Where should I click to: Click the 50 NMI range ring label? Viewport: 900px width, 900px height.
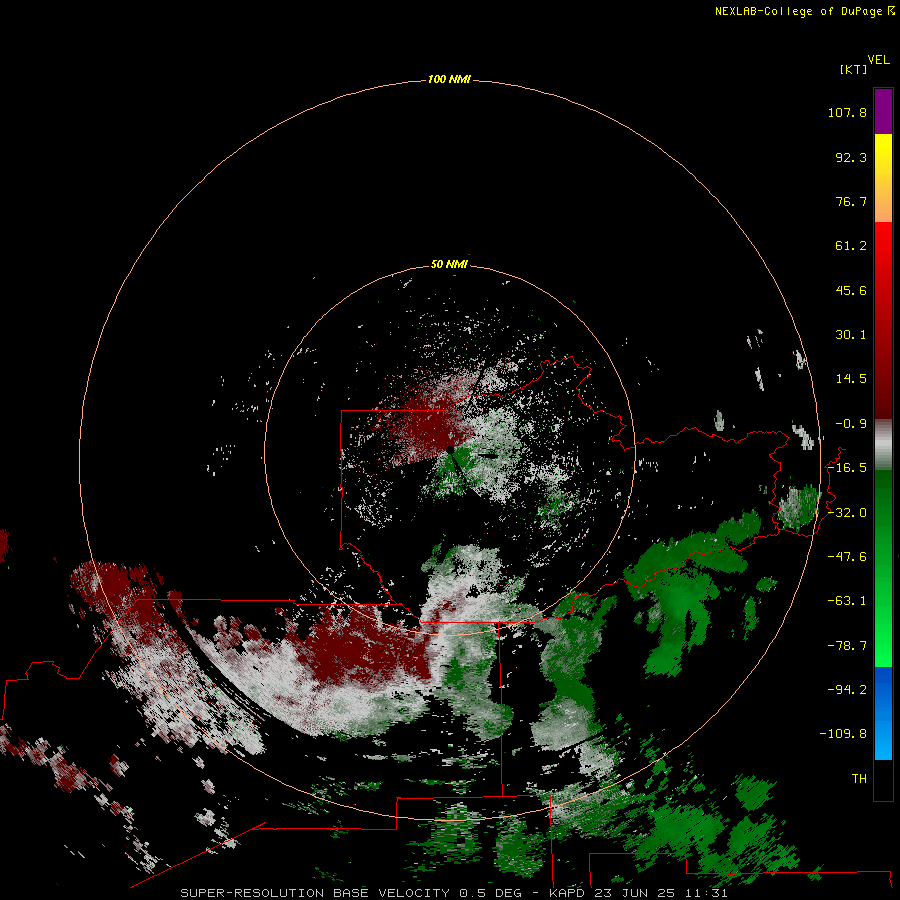(449, 264)
